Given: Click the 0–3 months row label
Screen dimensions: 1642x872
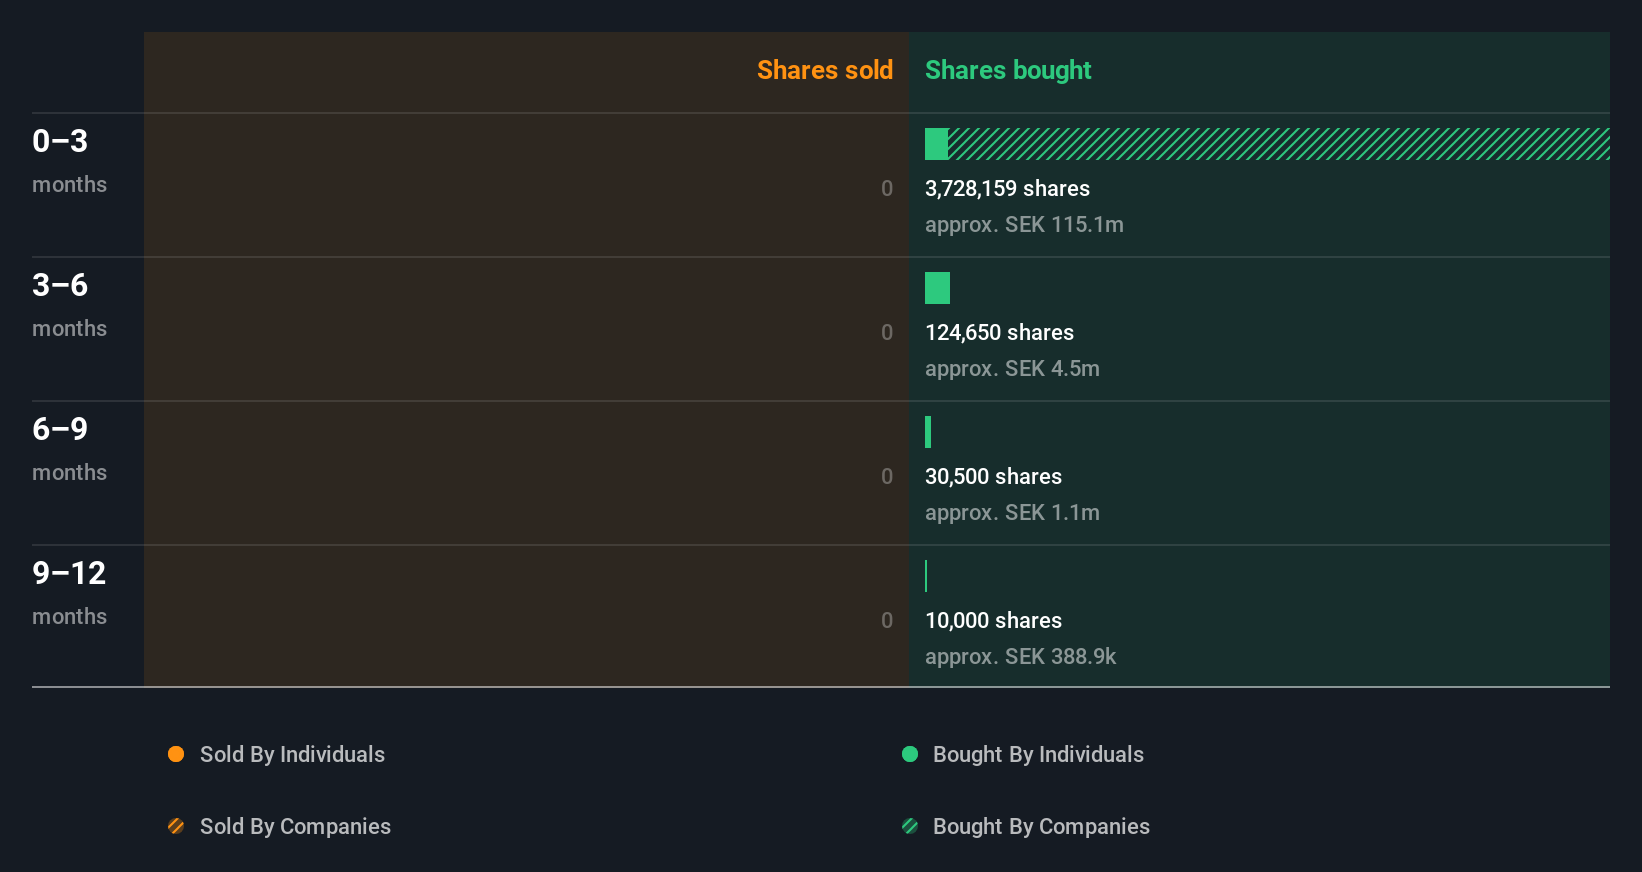Looking at the screenshot, I should click(x=69, y=160).
